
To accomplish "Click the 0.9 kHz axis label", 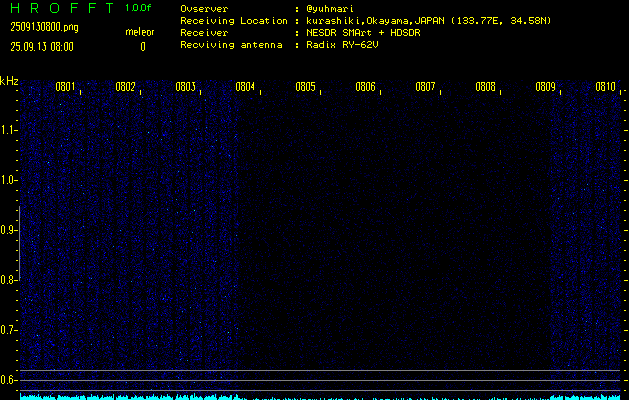I will (x=8, y=230).
